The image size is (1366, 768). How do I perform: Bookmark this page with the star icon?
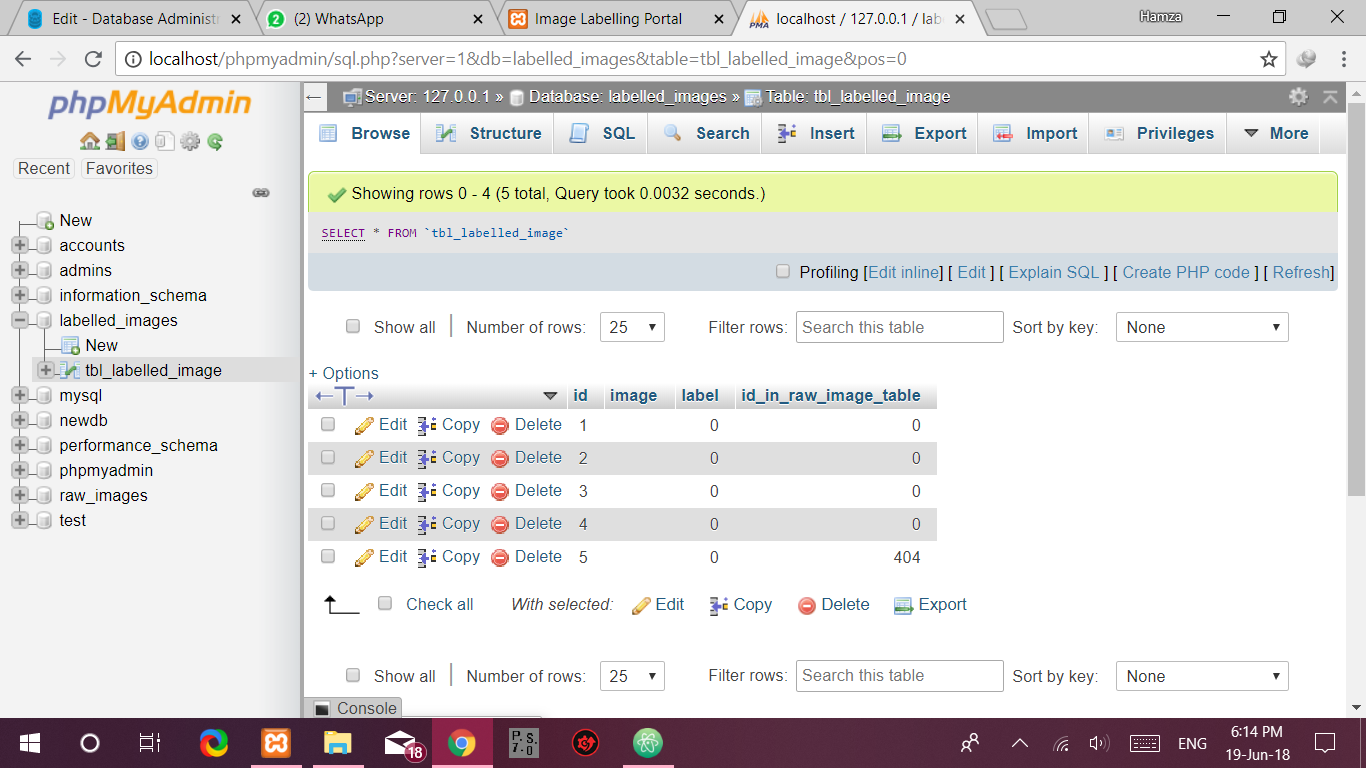tap(1269, 59)
